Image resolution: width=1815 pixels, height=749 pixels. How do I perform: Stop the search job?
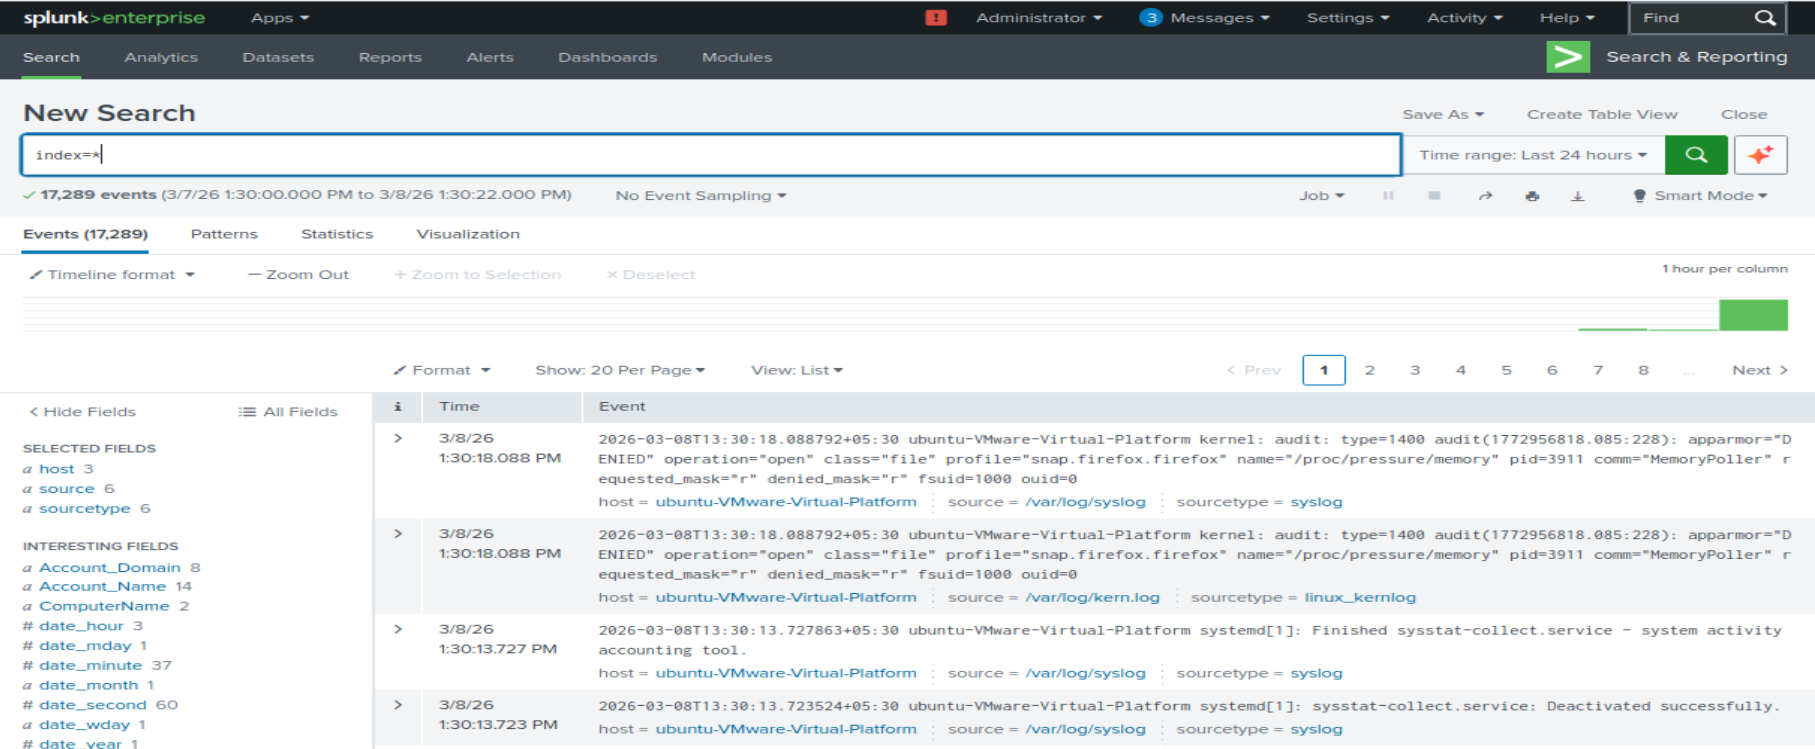pos(1434,196)
